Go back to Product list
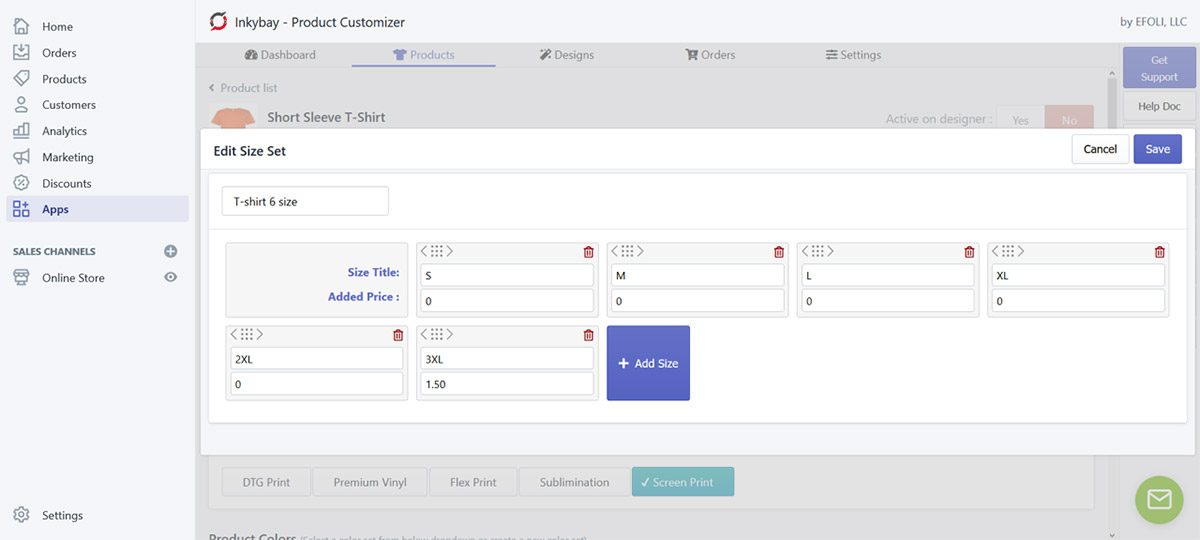 [x=242, y=88]
